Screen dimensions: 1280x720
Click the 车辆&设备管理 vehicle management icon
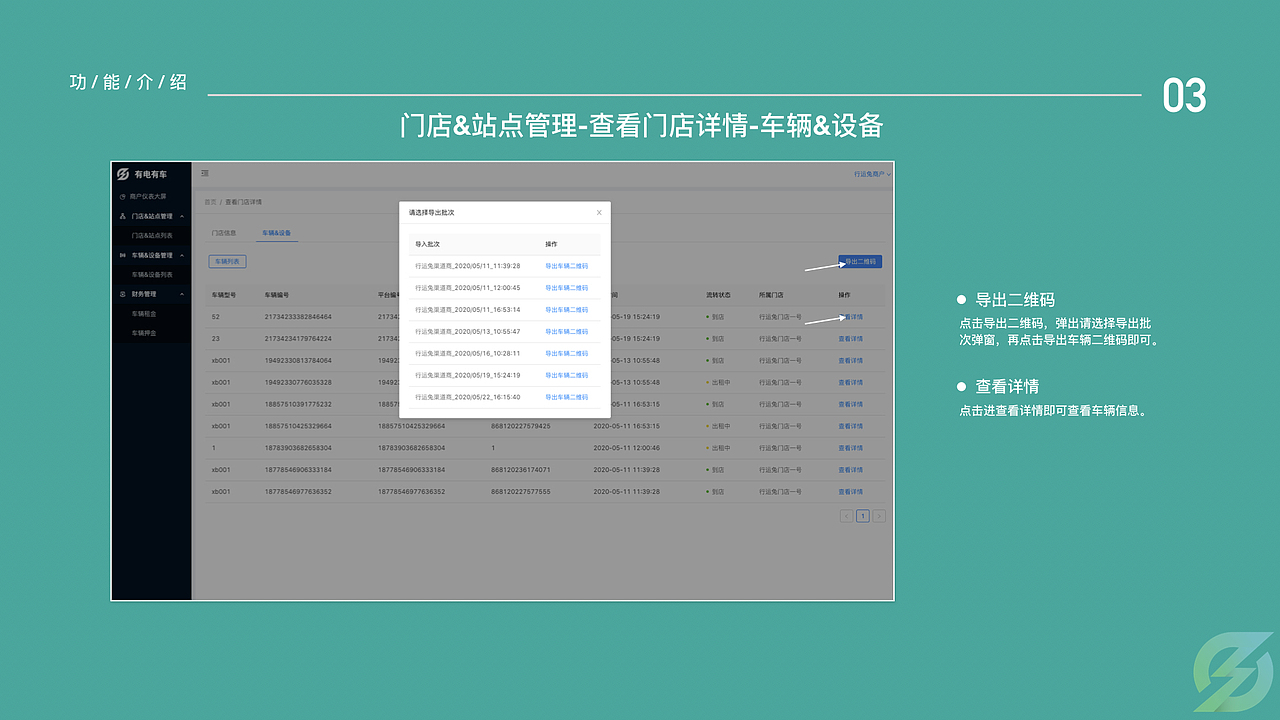(121, 255)
